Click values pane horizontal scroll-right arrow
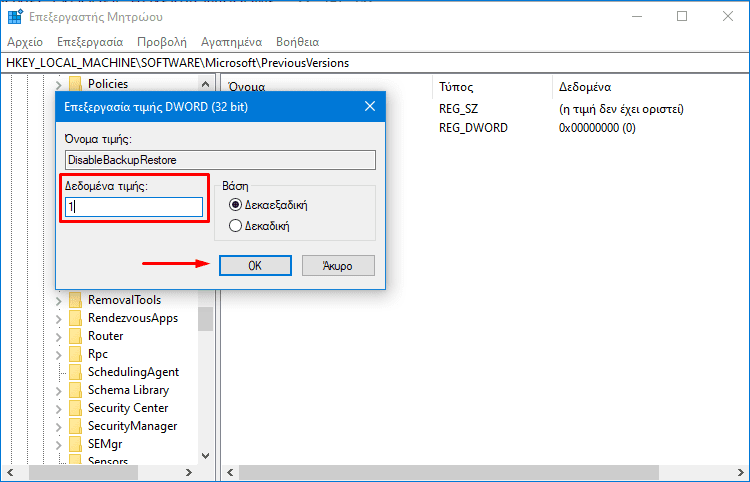Viewport: 750px width, 482px height. pos(741,472)
